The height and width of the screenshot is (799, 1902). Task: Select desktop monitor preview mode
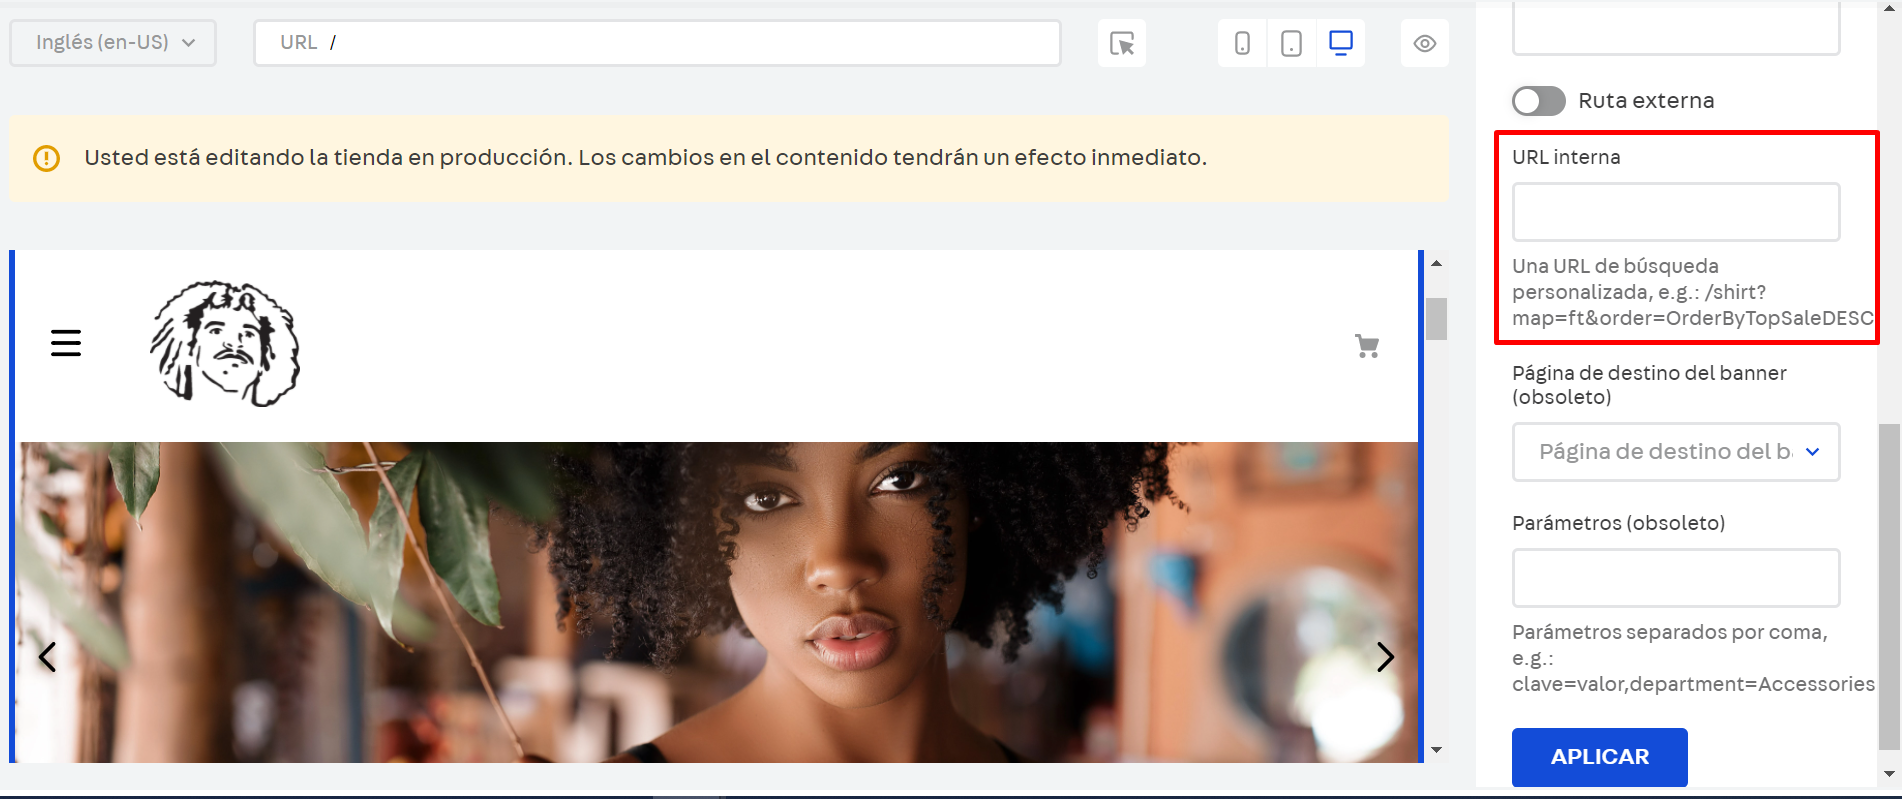1340,43
